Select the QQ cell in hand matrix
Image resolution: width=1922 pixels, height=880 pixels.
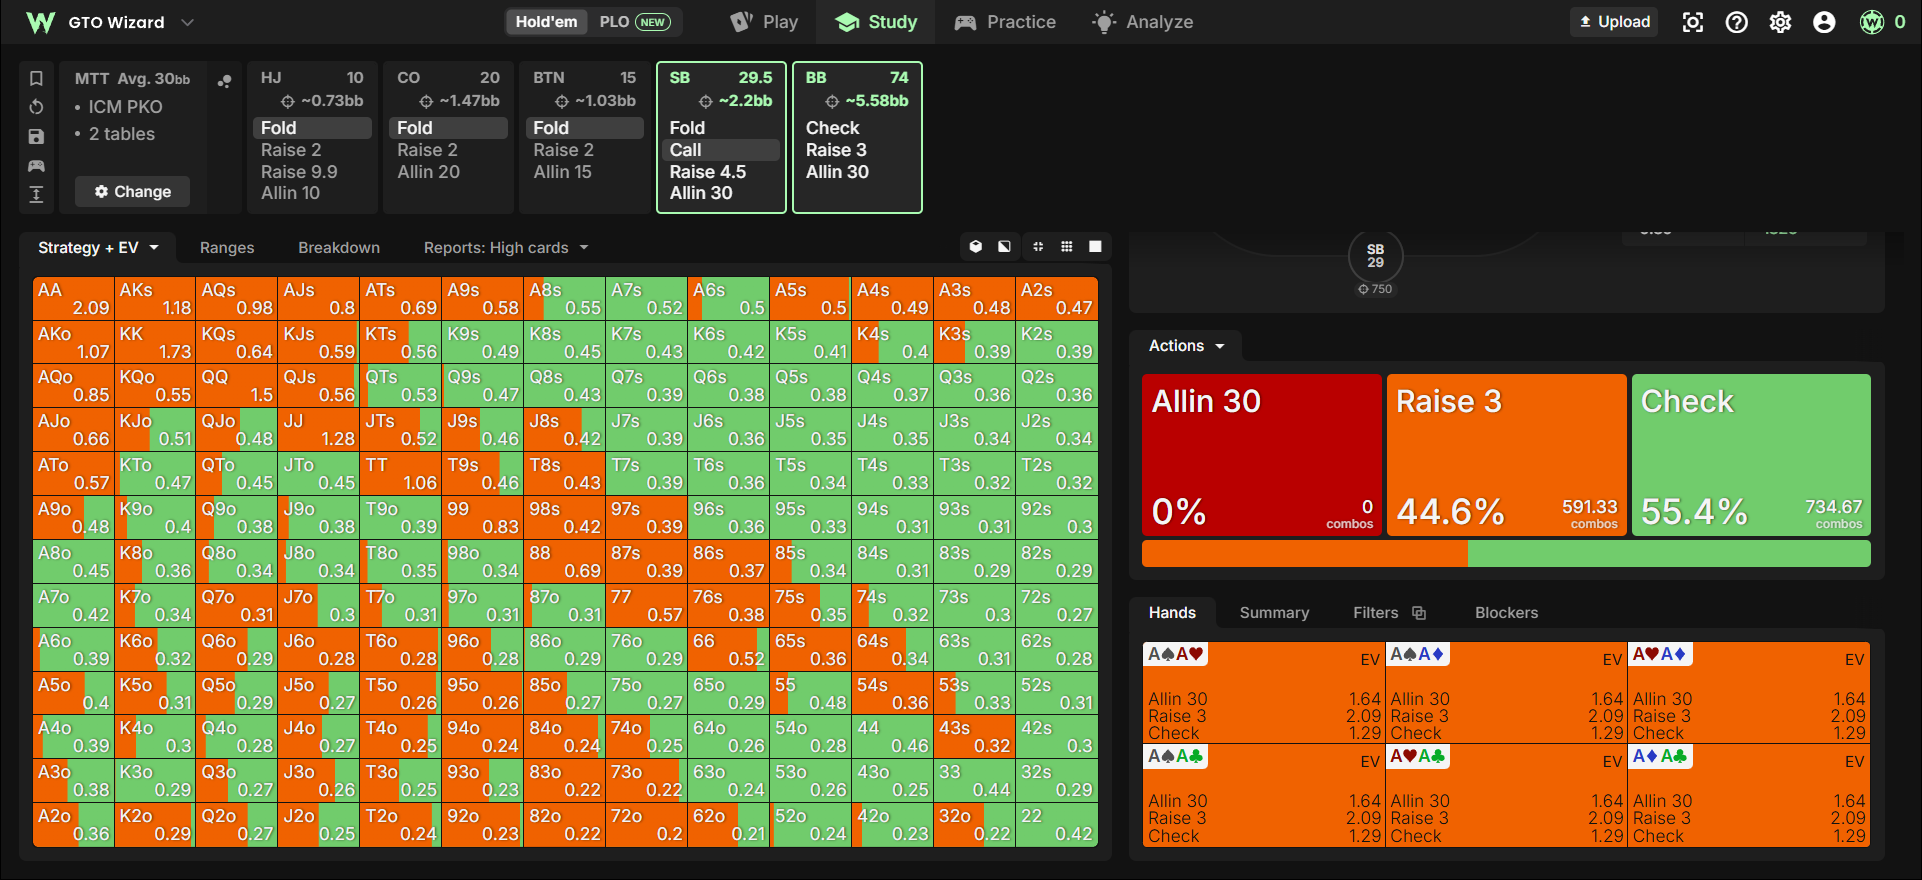click(x=237, y=386)
